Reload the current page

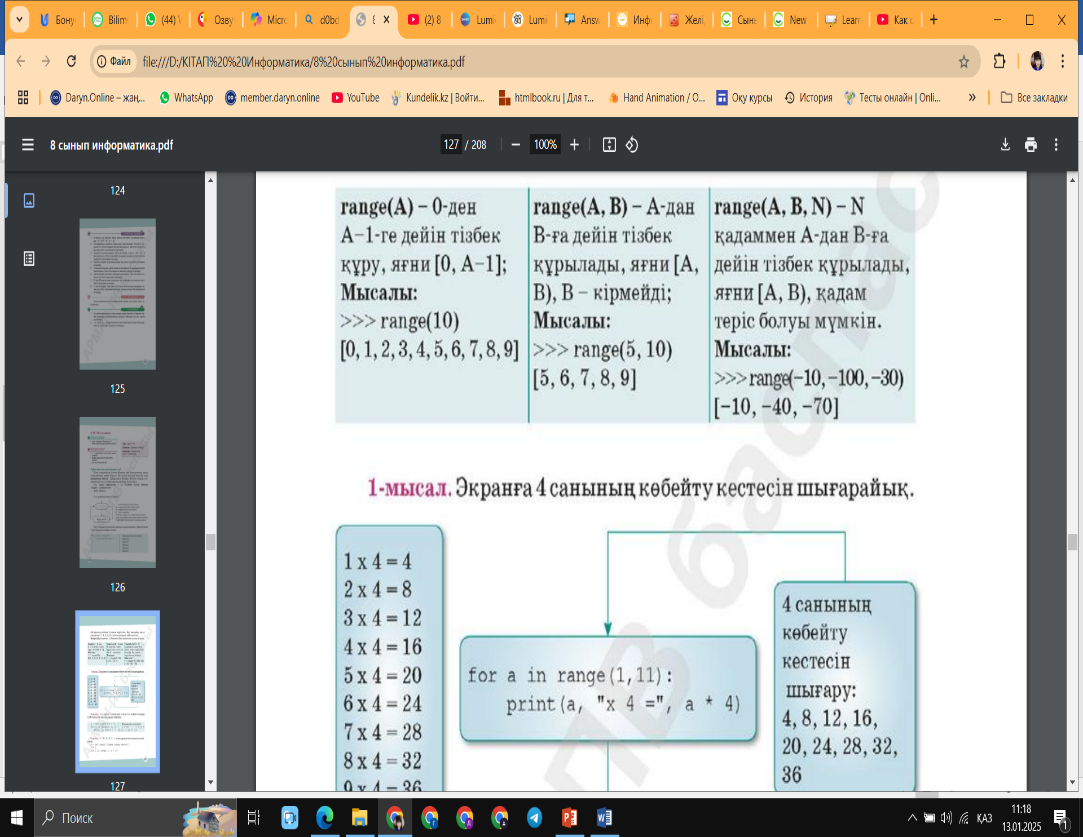[x=71, y=61]
